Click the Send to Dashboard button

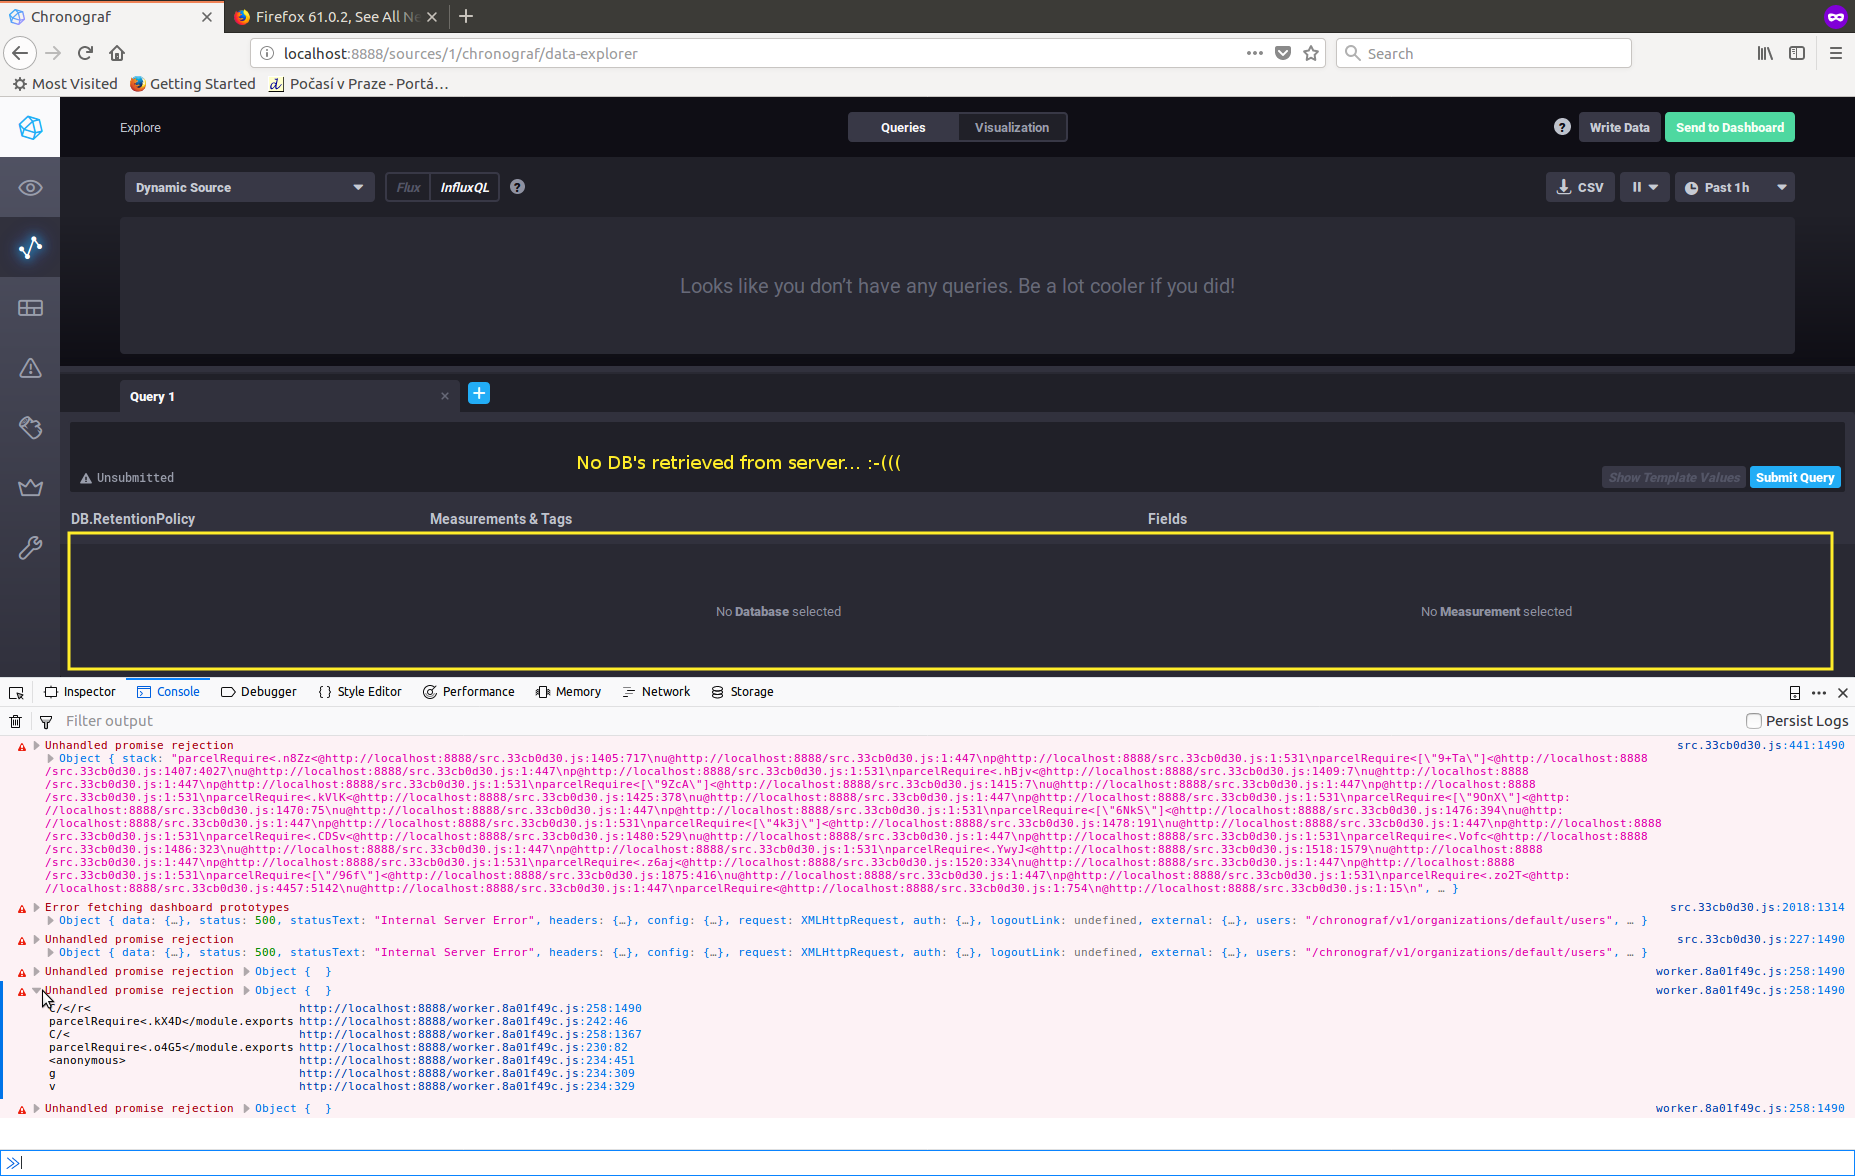[x=1729, y=127]
